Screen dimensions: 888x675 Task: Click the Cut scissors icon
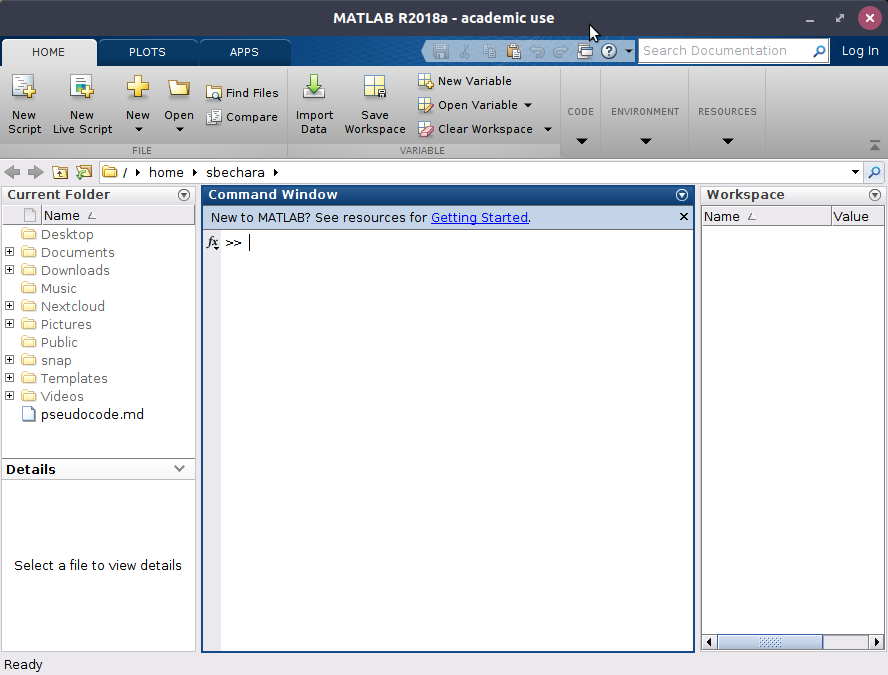click(x=465, y=52)
